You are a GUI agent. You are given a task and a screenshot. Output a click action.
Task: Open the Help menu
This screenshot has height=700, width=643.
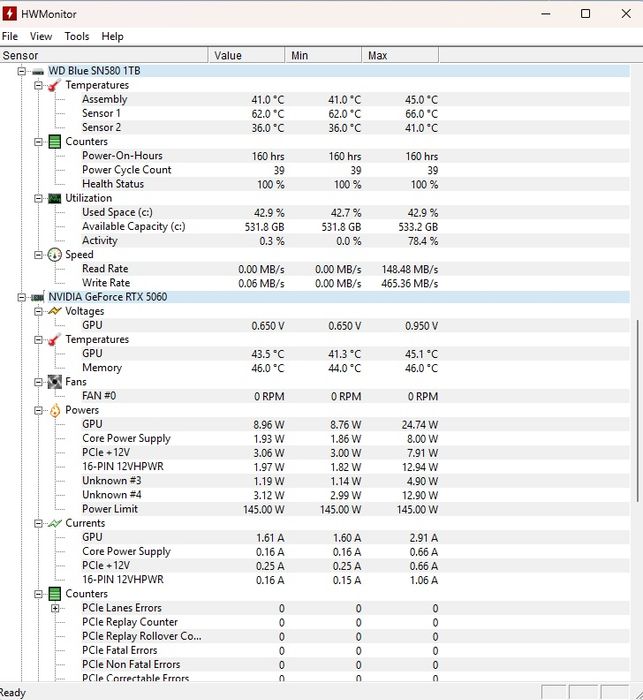pos(112,36)
